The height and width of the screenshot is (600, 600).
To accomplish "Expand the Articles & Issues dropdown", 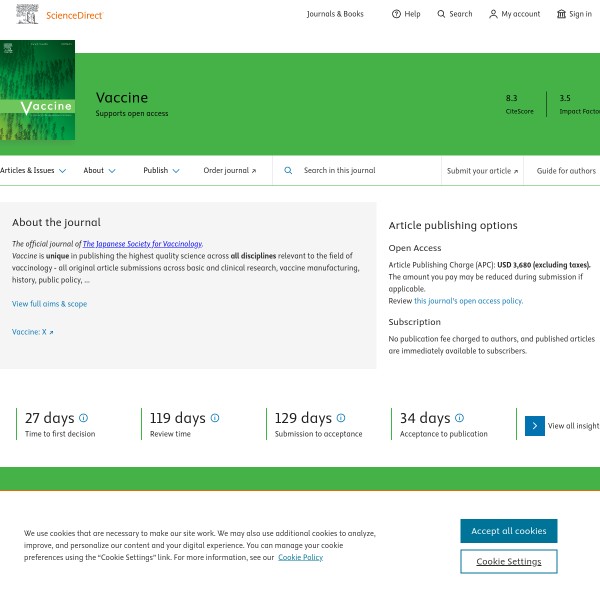I will (33, 171).
